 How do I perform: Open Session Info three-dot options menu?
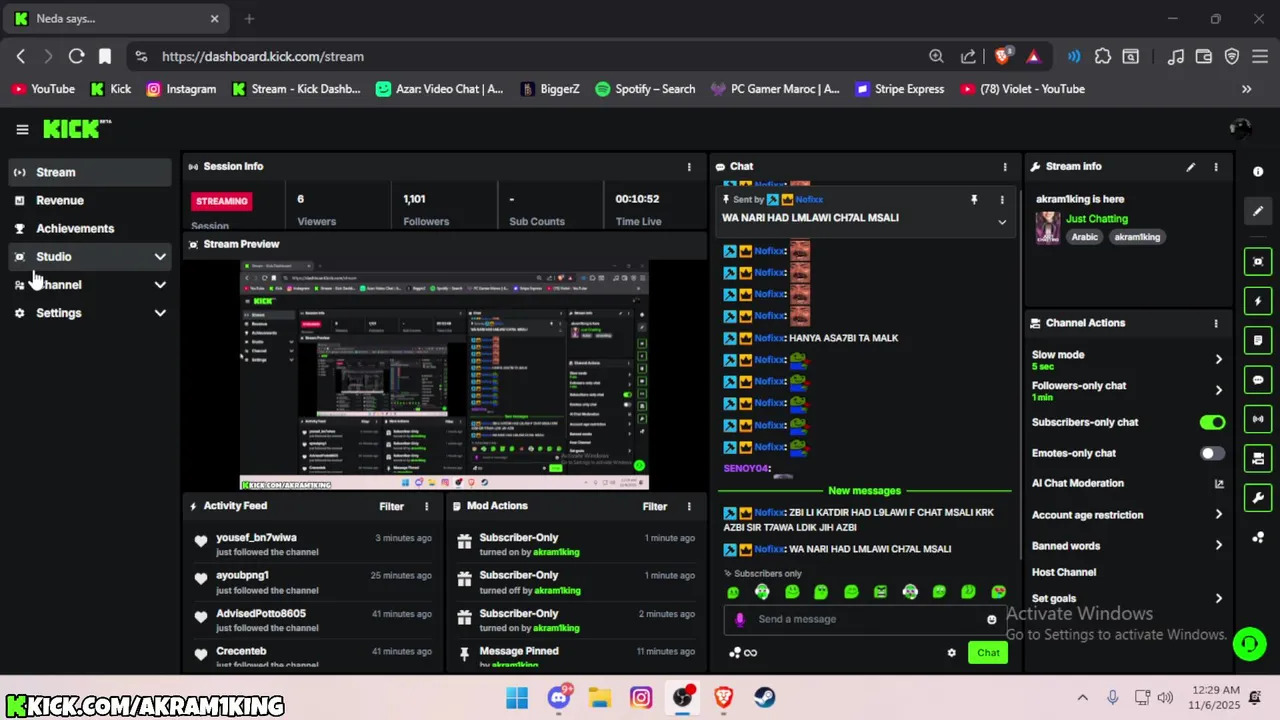point(689,167)
